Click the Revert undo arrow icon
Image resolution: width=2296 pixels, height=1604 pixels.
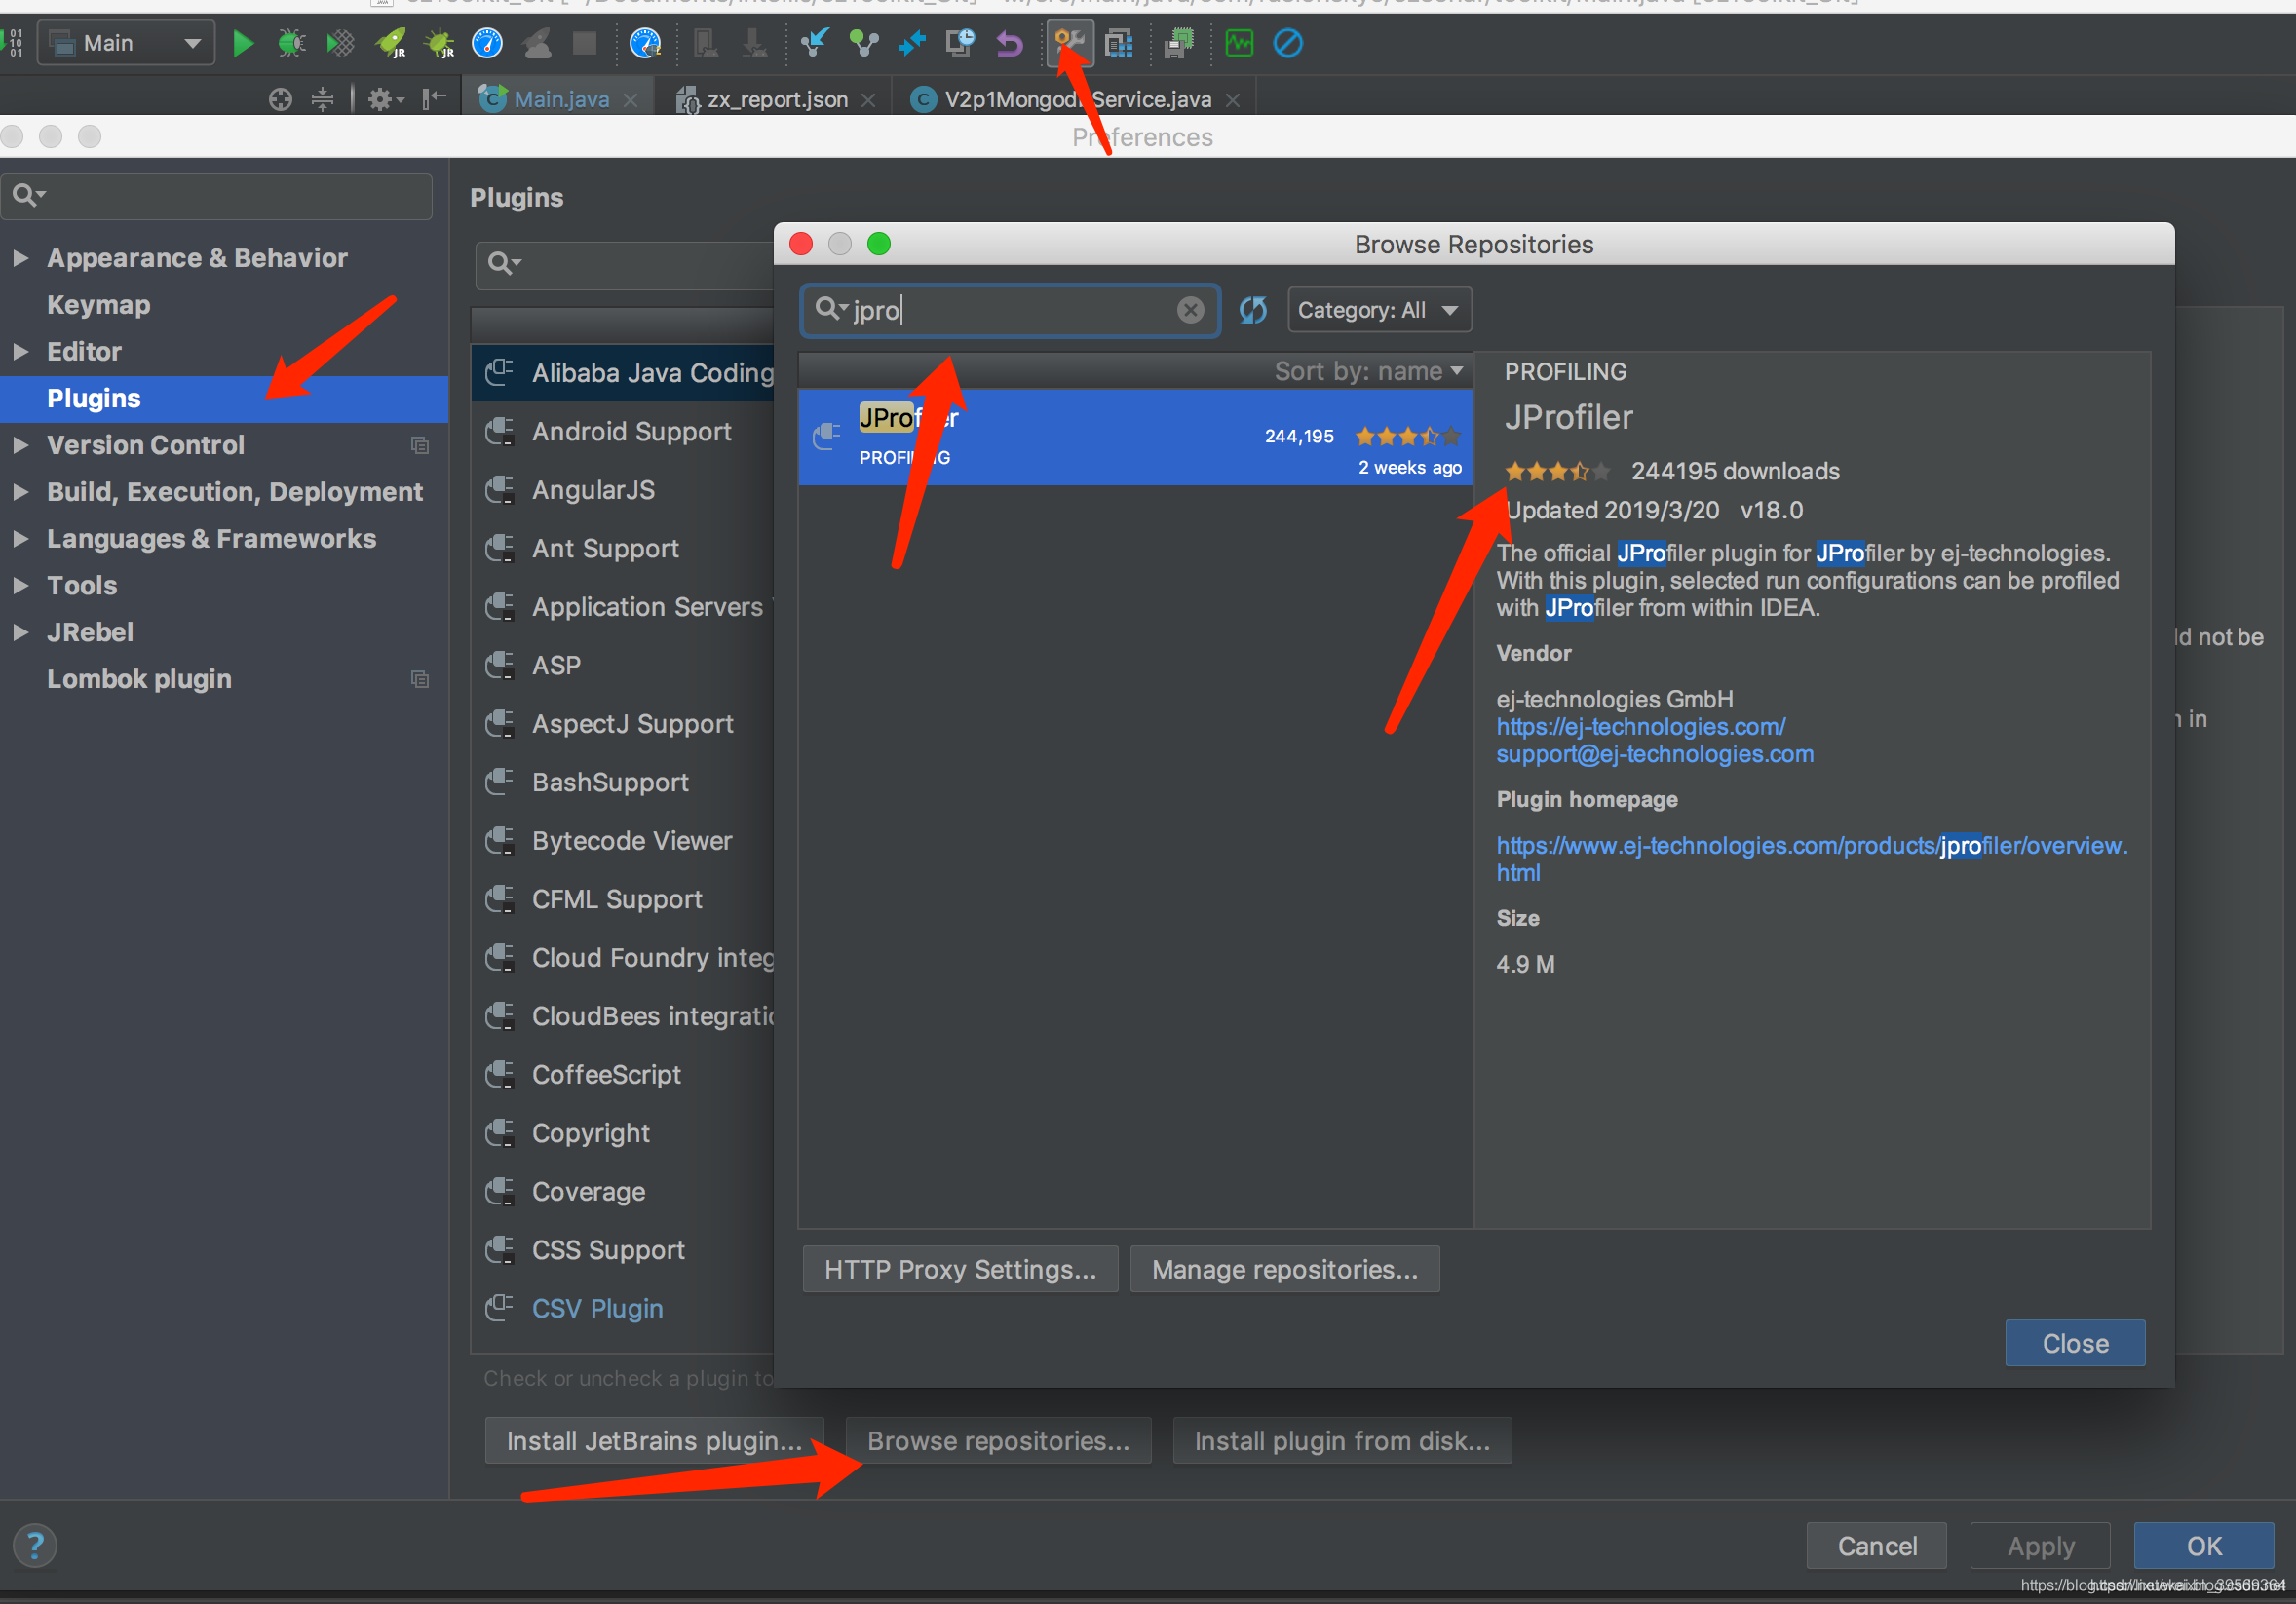pos(1010,43)
